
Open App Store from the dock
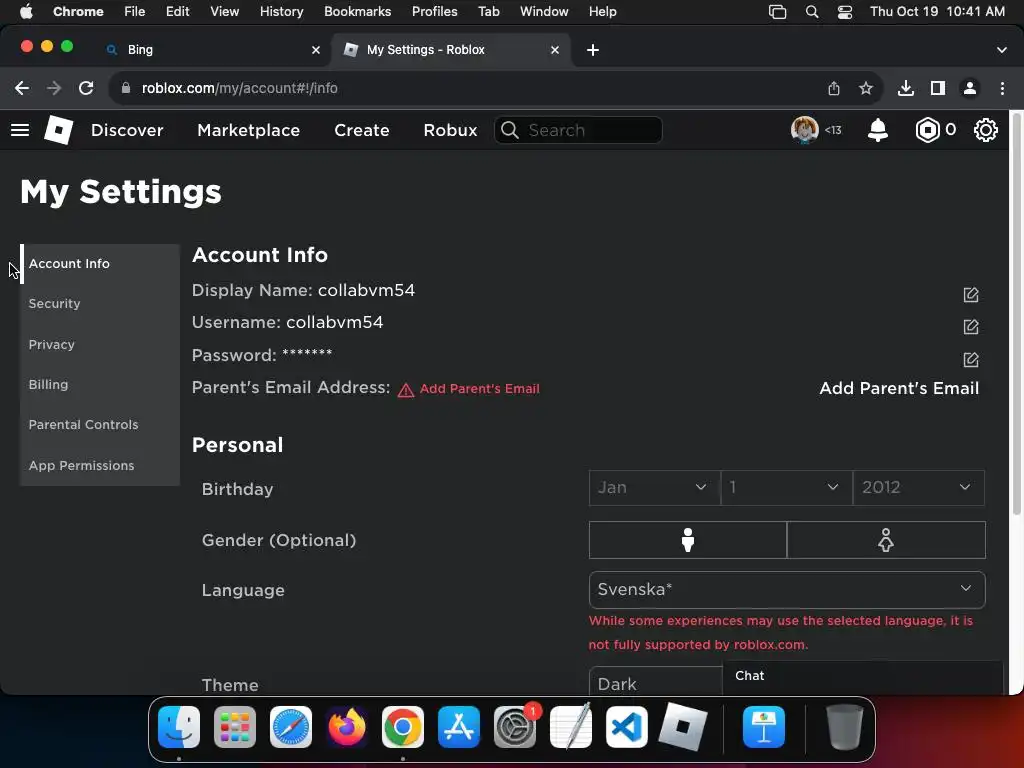459,727
